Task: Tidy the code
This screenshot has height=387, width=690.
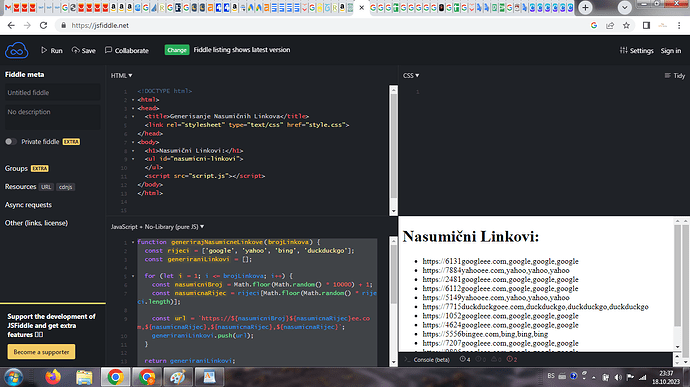Action: coord(675,76)
